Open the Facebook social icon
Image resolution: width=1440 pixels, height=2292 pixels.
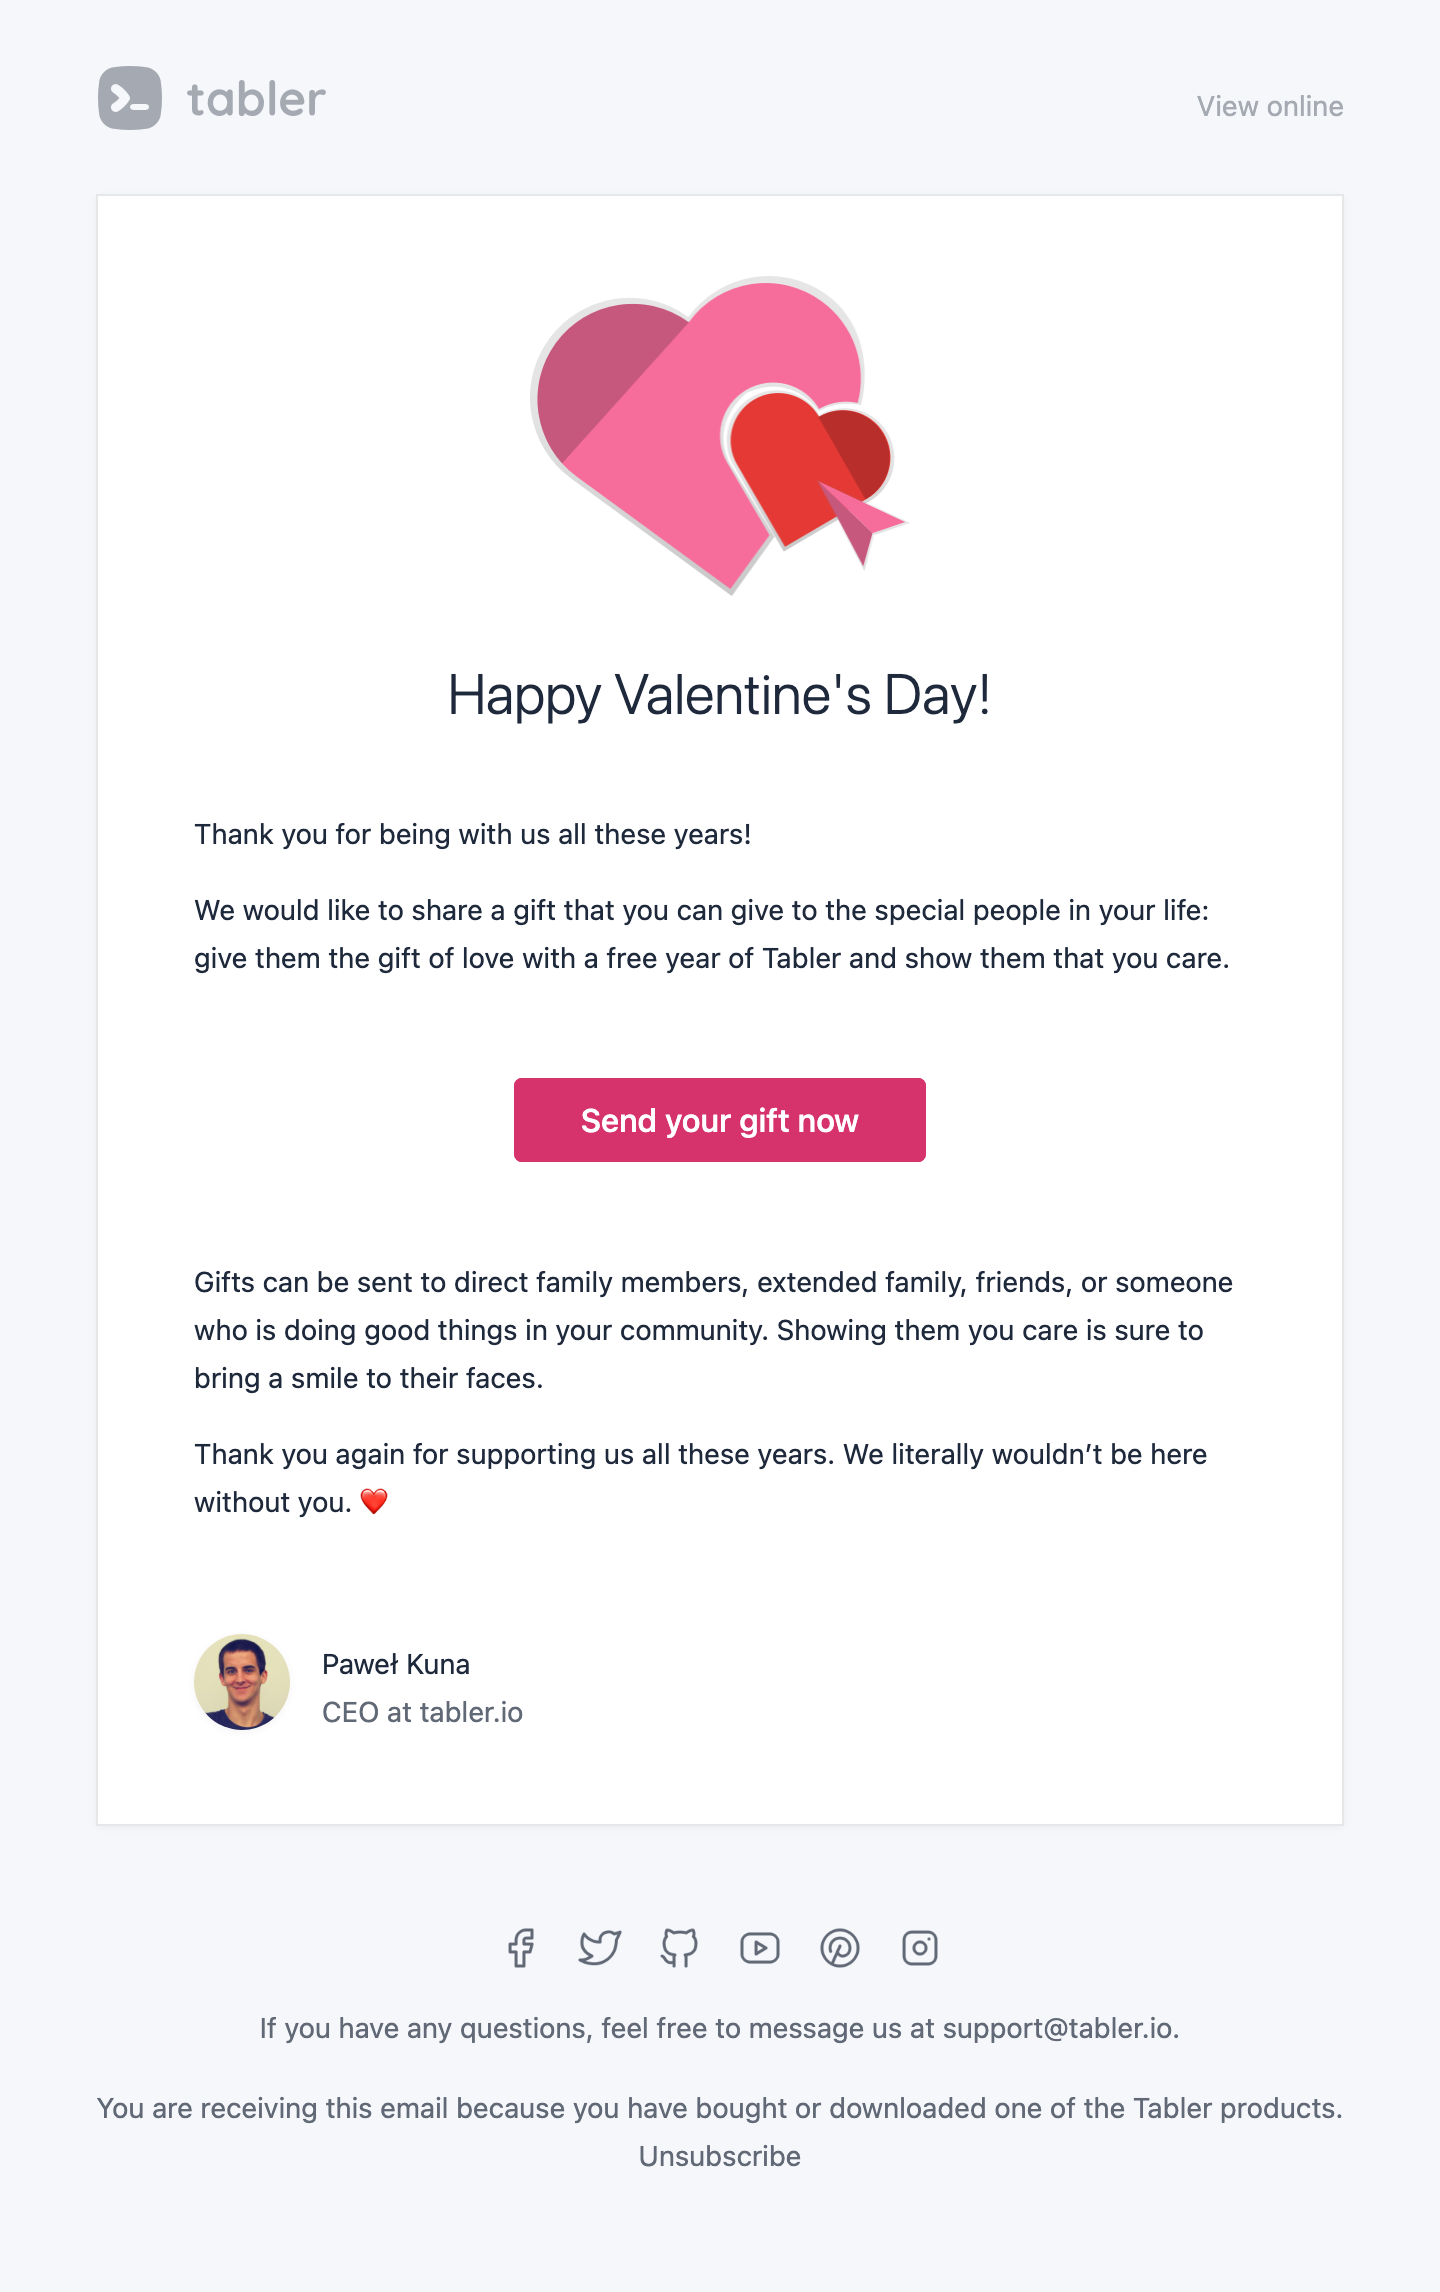point(520,1948)
